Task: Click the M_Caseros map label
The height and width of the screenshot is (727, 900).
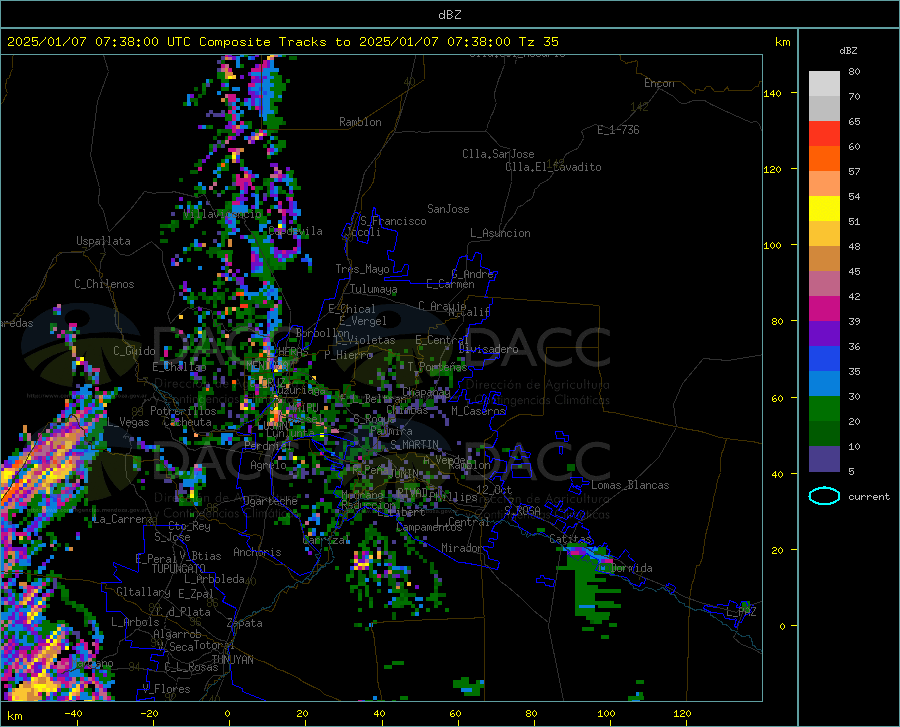Action: pyautogui.click(x=478, y=411)
